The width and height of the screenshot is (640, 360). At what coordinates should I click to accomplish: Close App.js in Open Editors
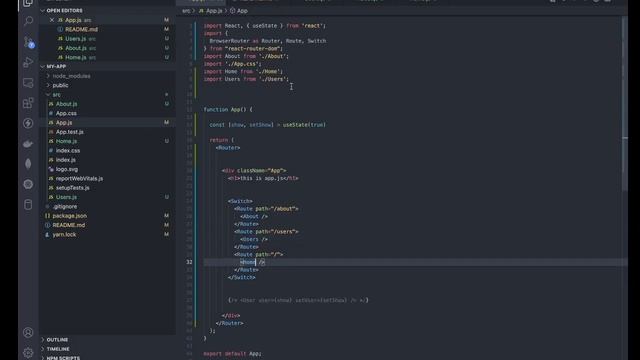52,20
